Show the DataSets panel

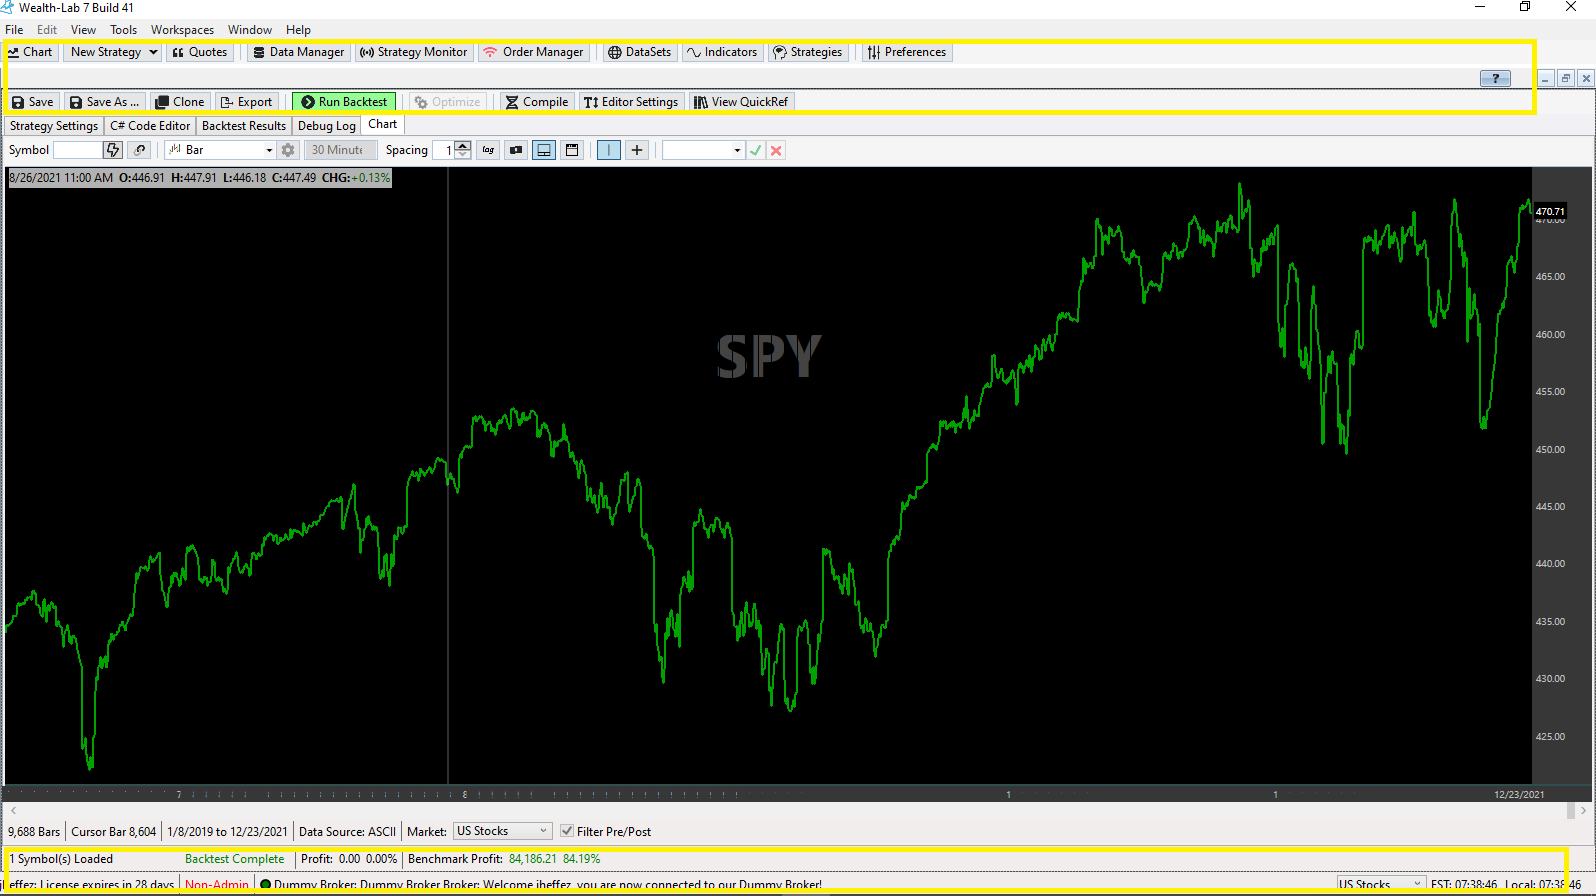pyautogui.click(x=639, y=52)
